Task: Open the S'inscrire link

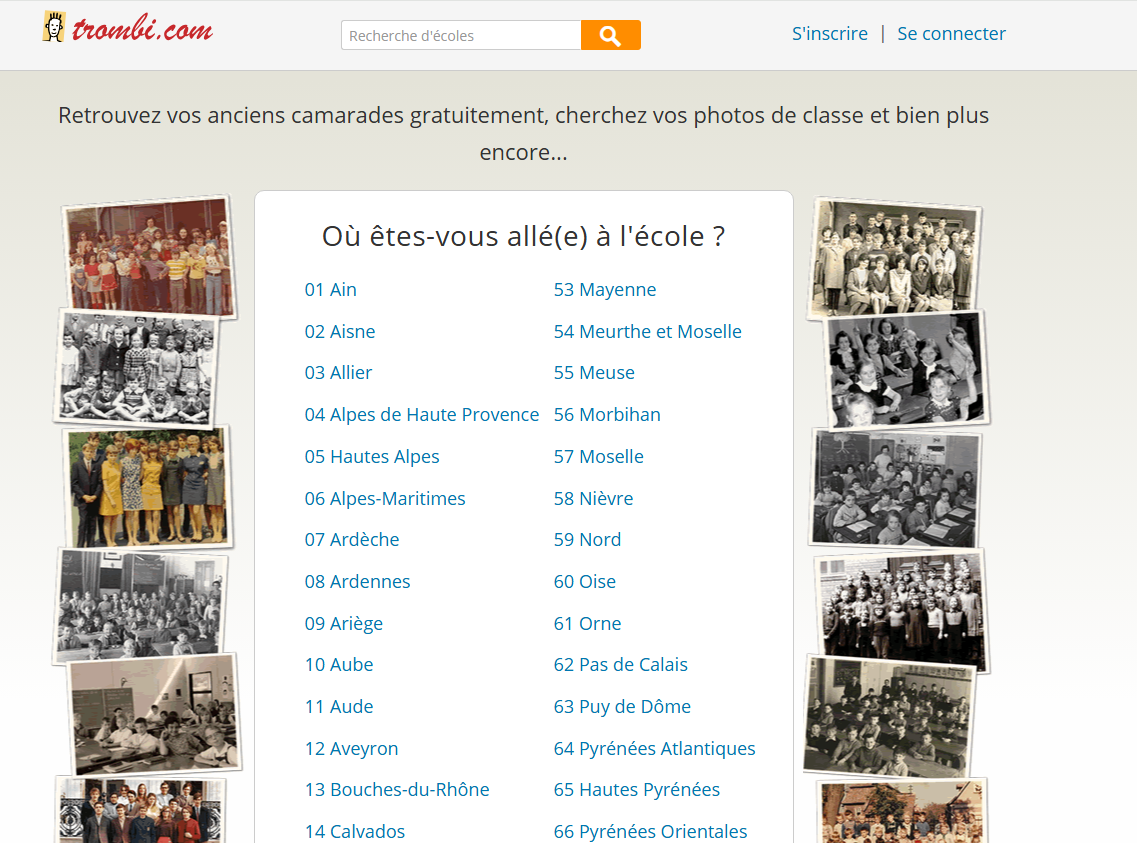Action: coord(830,33)
